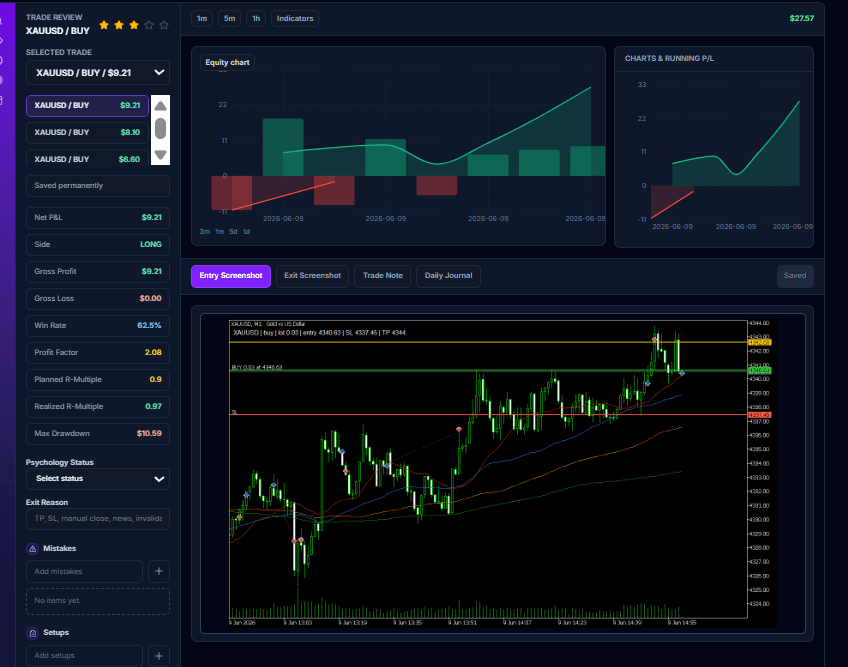
Task: Select 5d equity chart range
Action: click(x=233, y=232)
